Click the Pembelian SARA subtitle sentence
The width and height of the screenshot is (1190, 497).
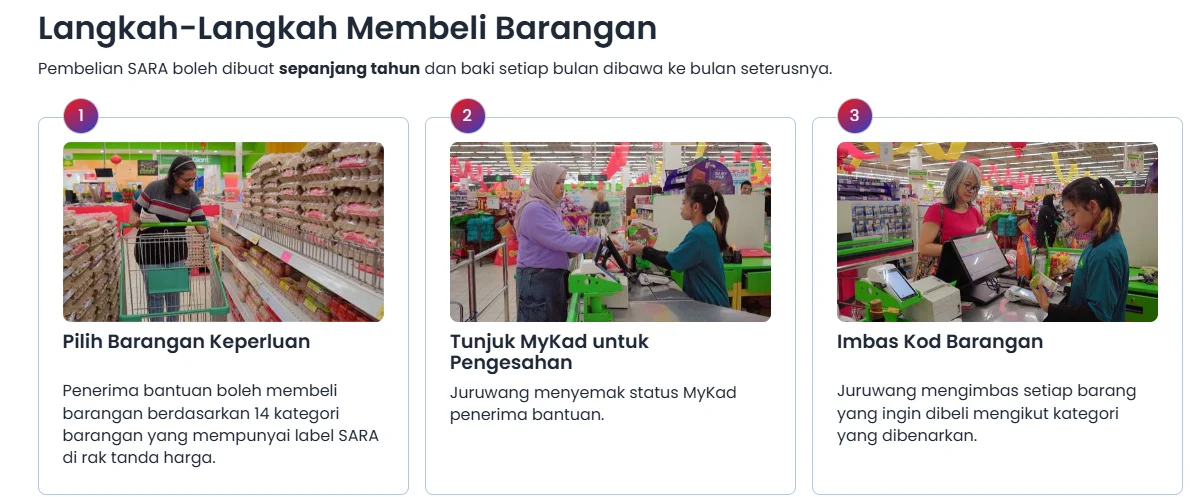pos(435,69)
